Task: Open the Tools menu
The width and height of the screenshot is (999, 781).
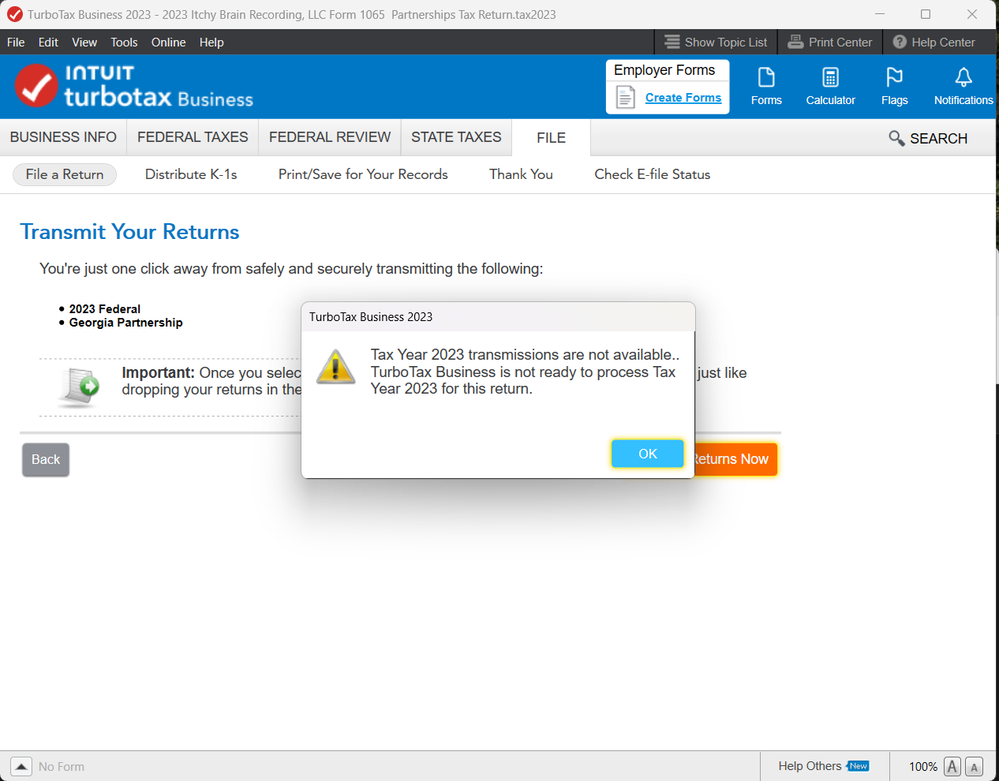Action: pos(124,42)
